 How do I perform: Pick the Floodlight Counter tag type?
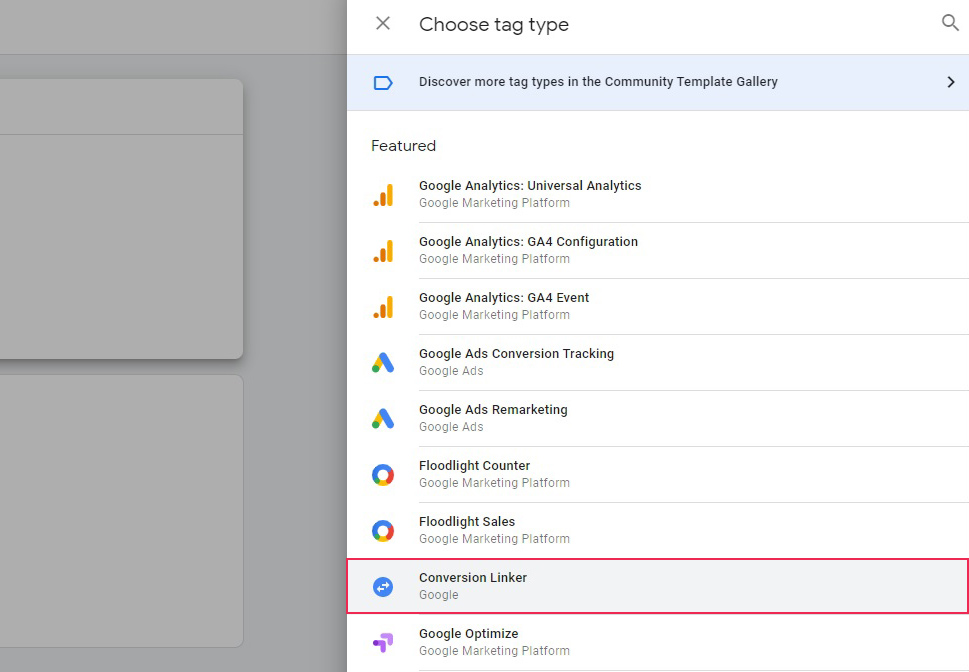658,475
